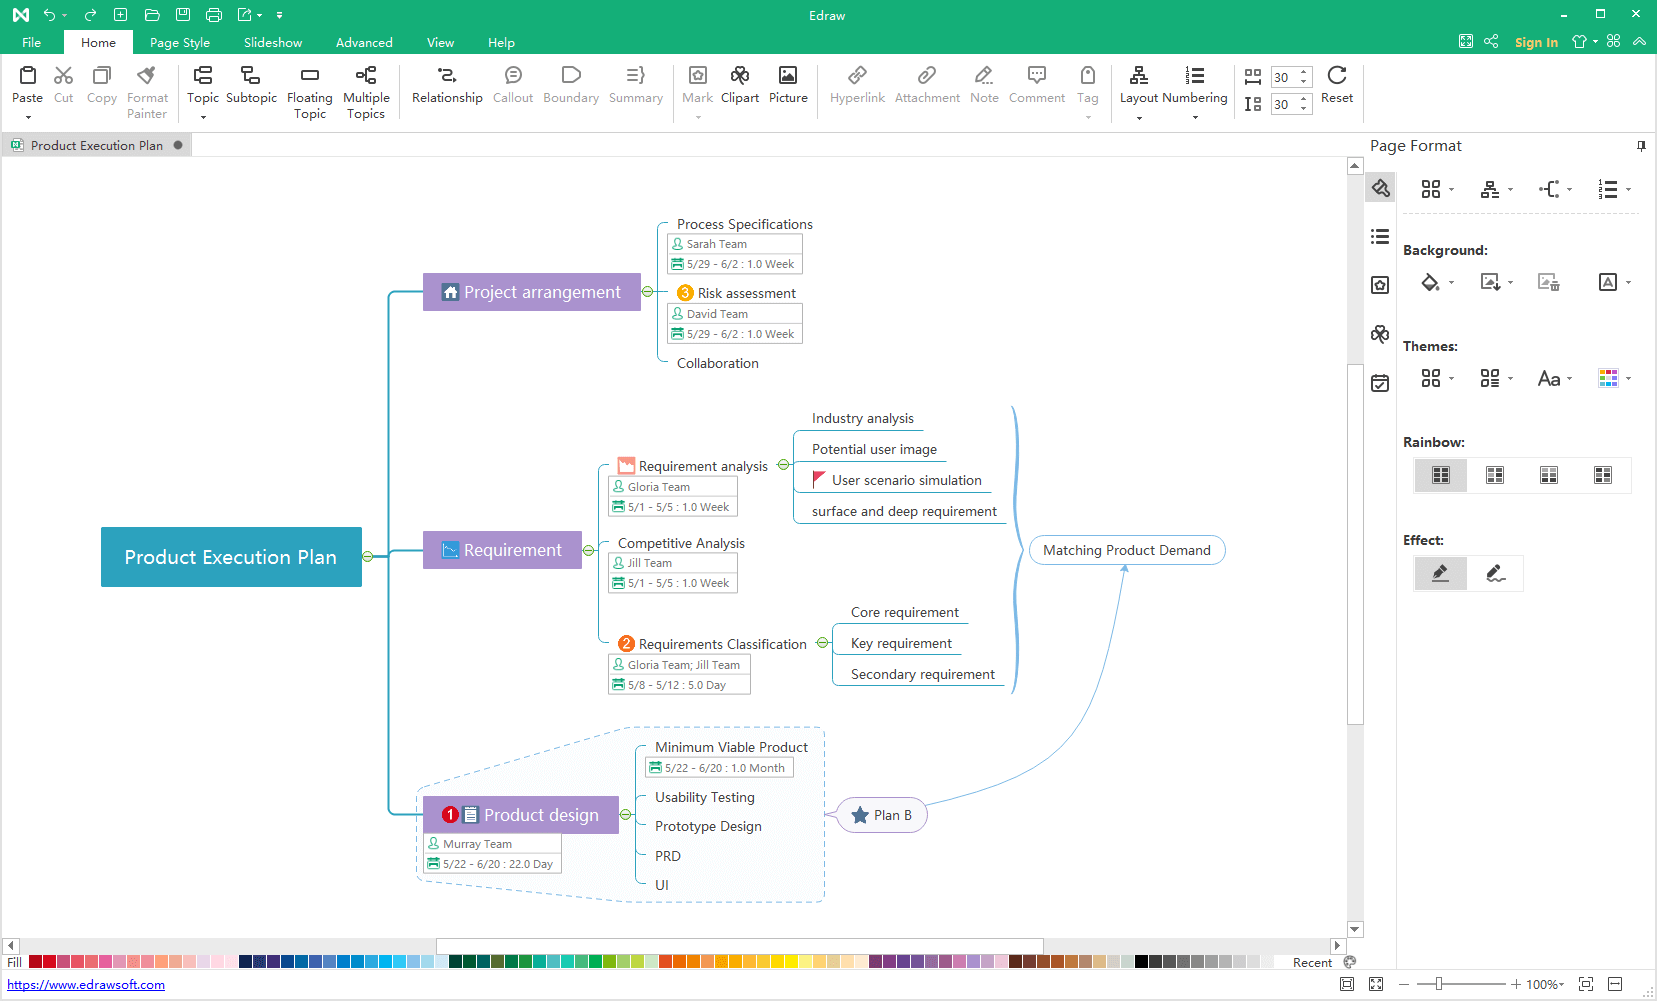Open the theme font dropdown
Screen dimensions: 1657x1001
click(1554, 379)
